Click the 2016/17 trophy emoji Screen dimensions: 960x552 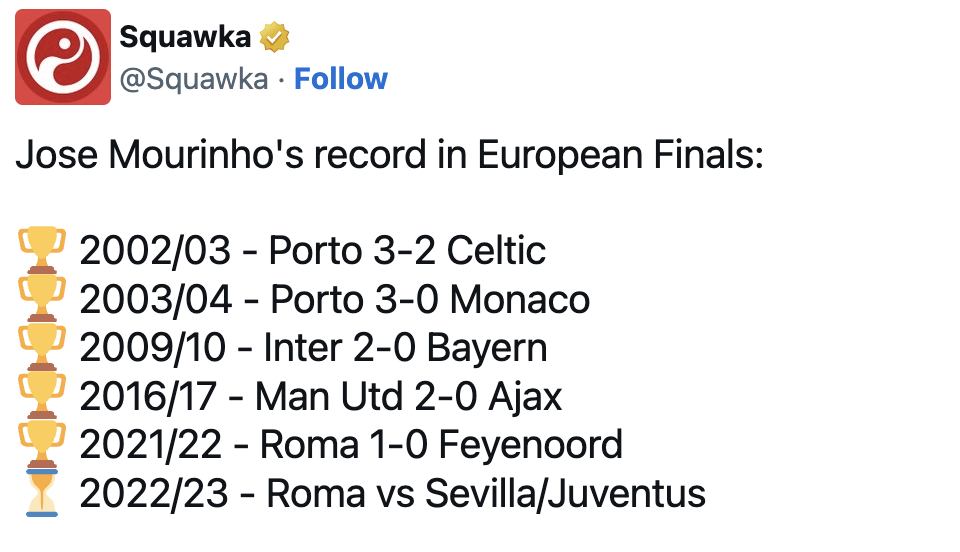(x=42, y=395)
